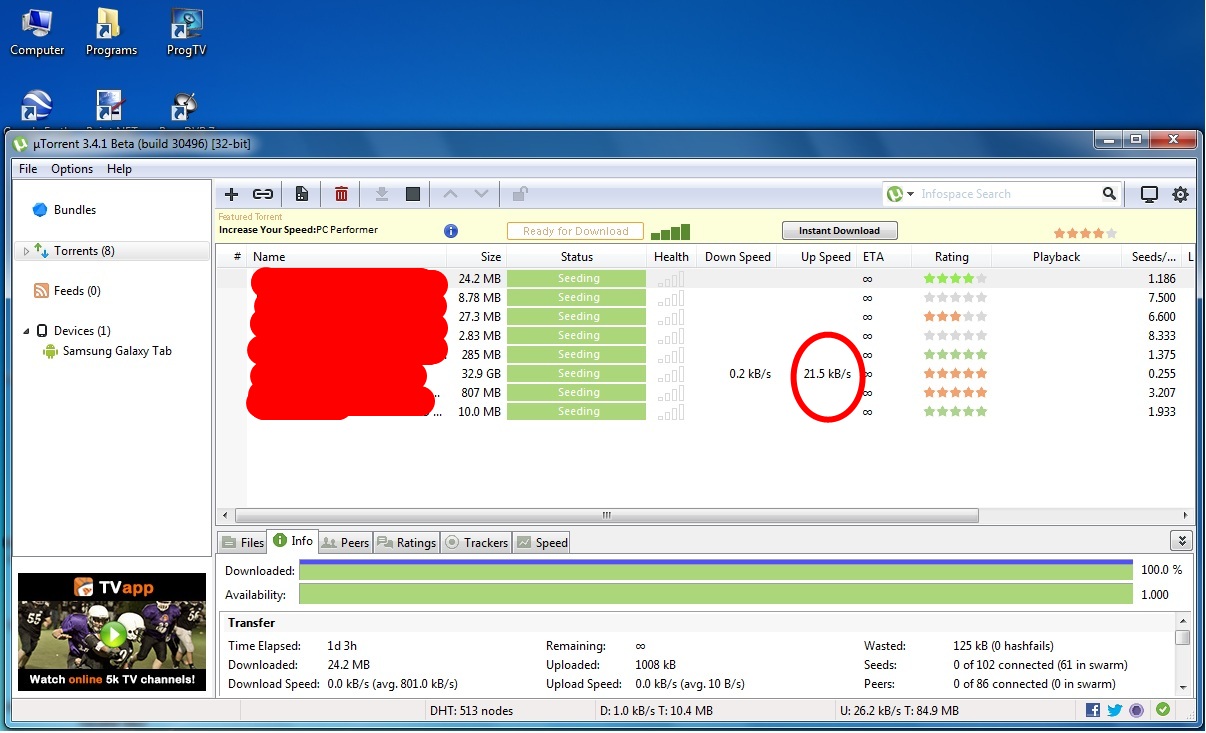Click the Twitter bird icon in status bar
Screen dimensions: 1206x733
(1115, 710)
